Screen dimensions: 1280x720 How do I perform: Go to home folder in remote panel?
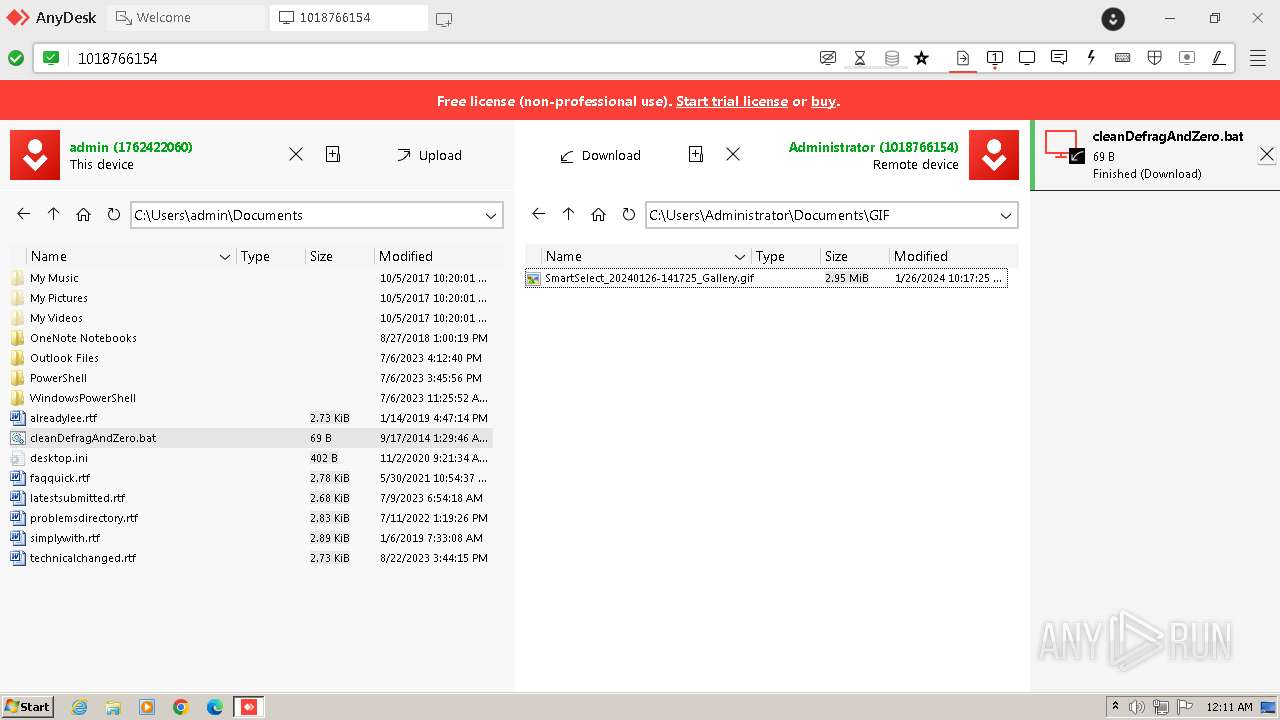(599, 214)
